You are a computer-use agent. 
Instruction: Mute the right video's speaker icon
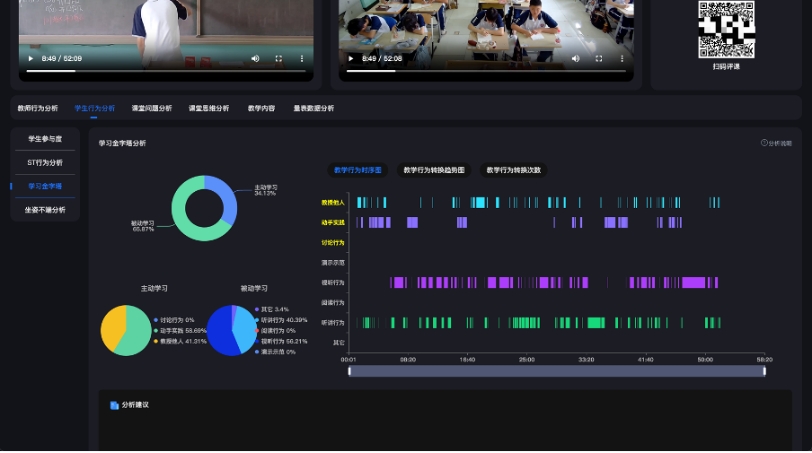click(x=575, y=59)
